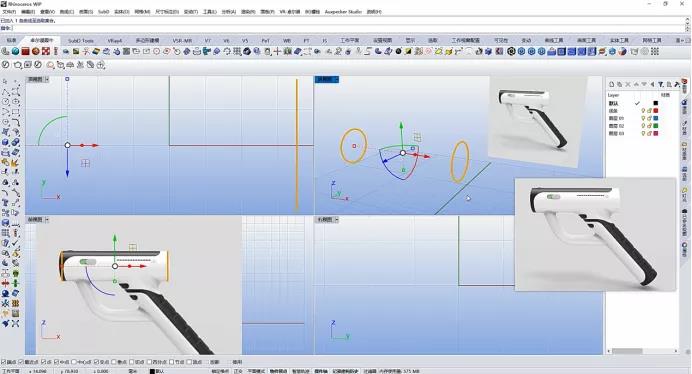692x374 pixels.
Task: Select the 3x3 grid array toolbar icon
Action: tap(655, 52)
